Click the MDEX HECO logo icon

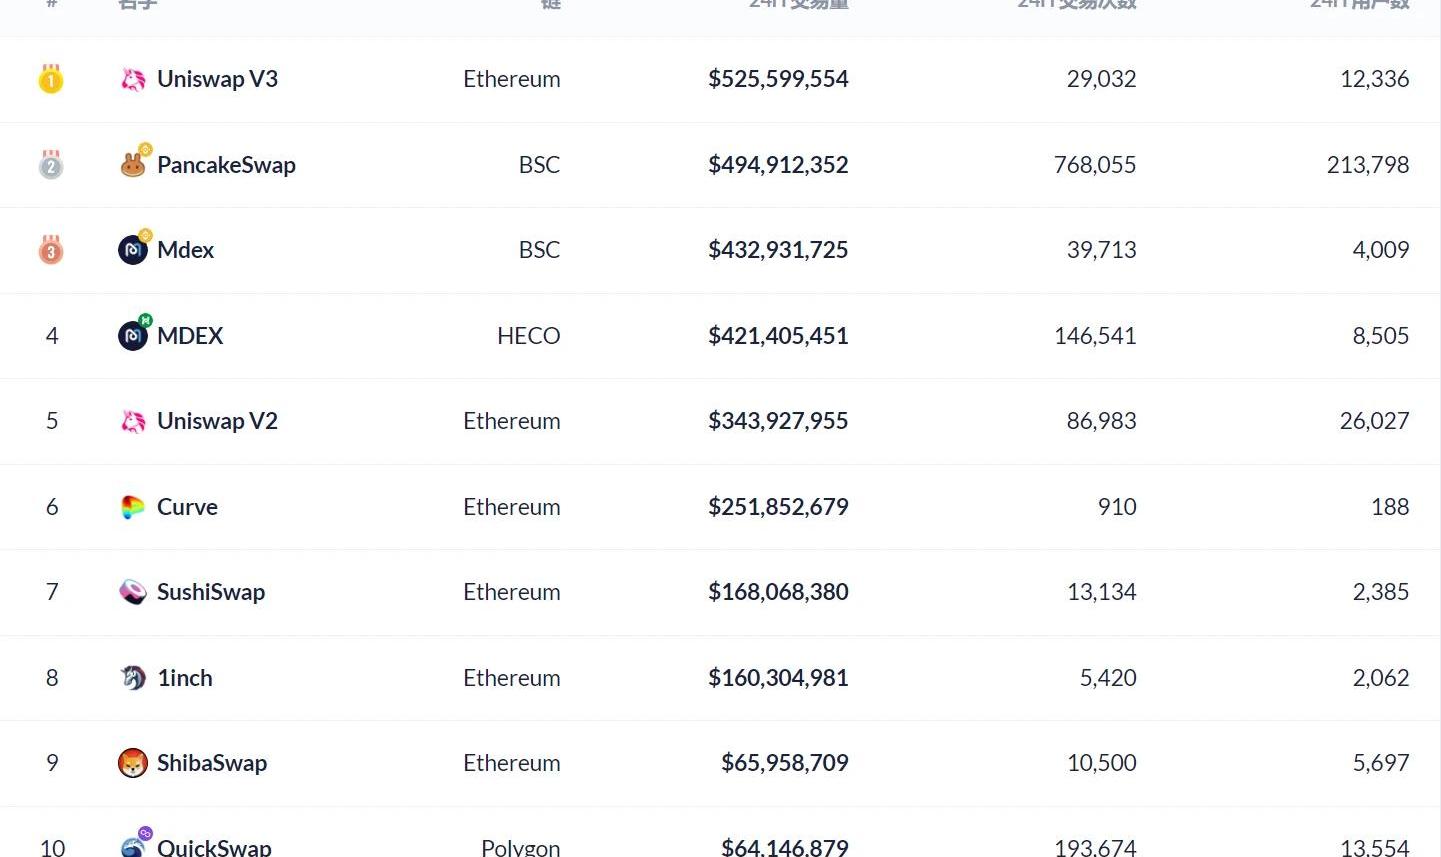pyautogui.click(x=133, y=336)
